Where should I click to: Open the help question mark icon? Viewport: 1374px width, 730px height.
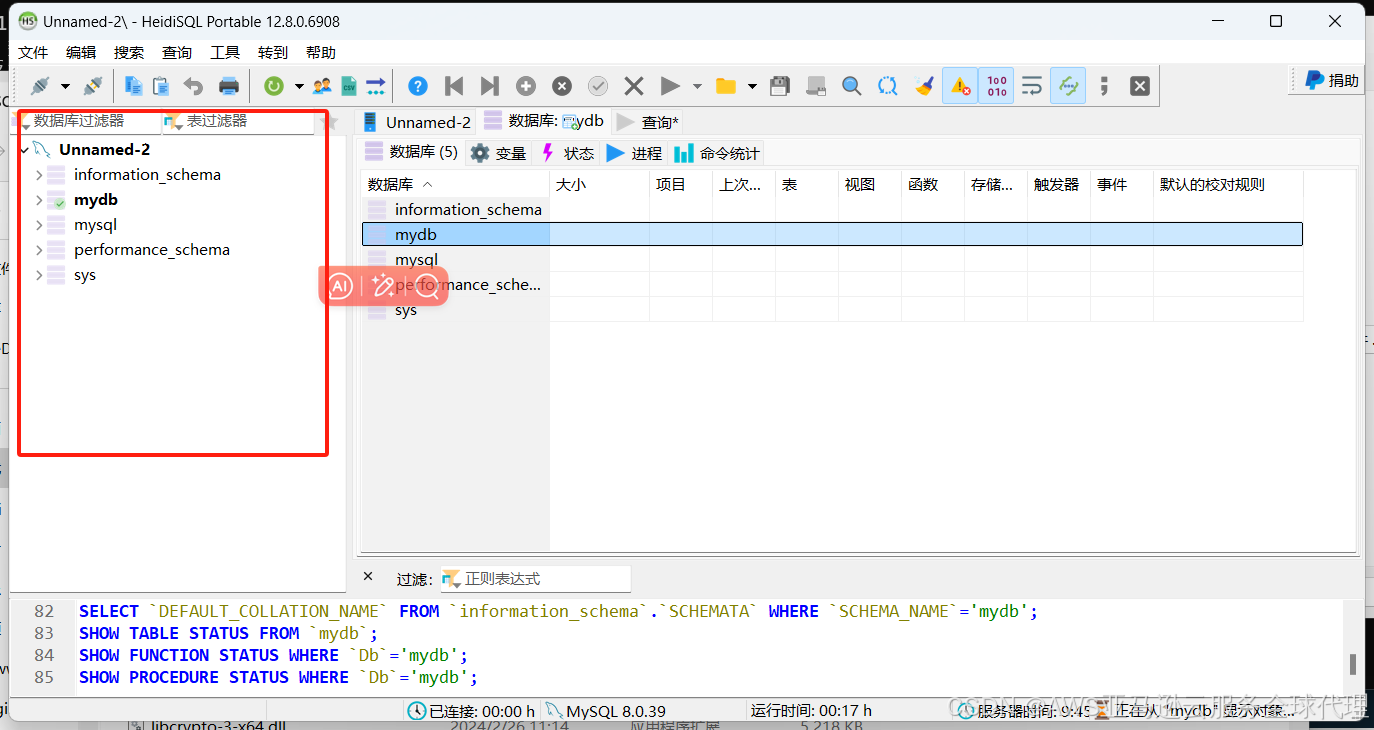click(x=418, y=86)
